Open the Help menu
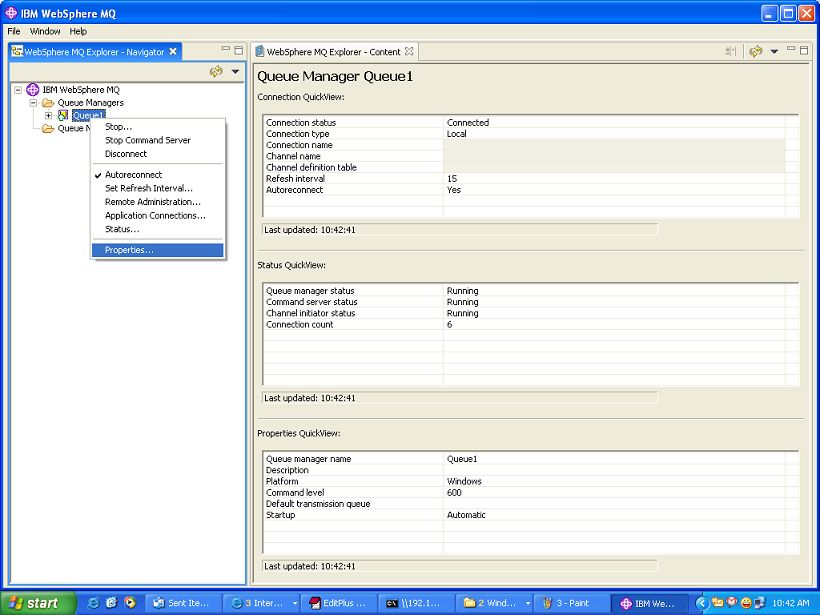 tap(78, 31)
